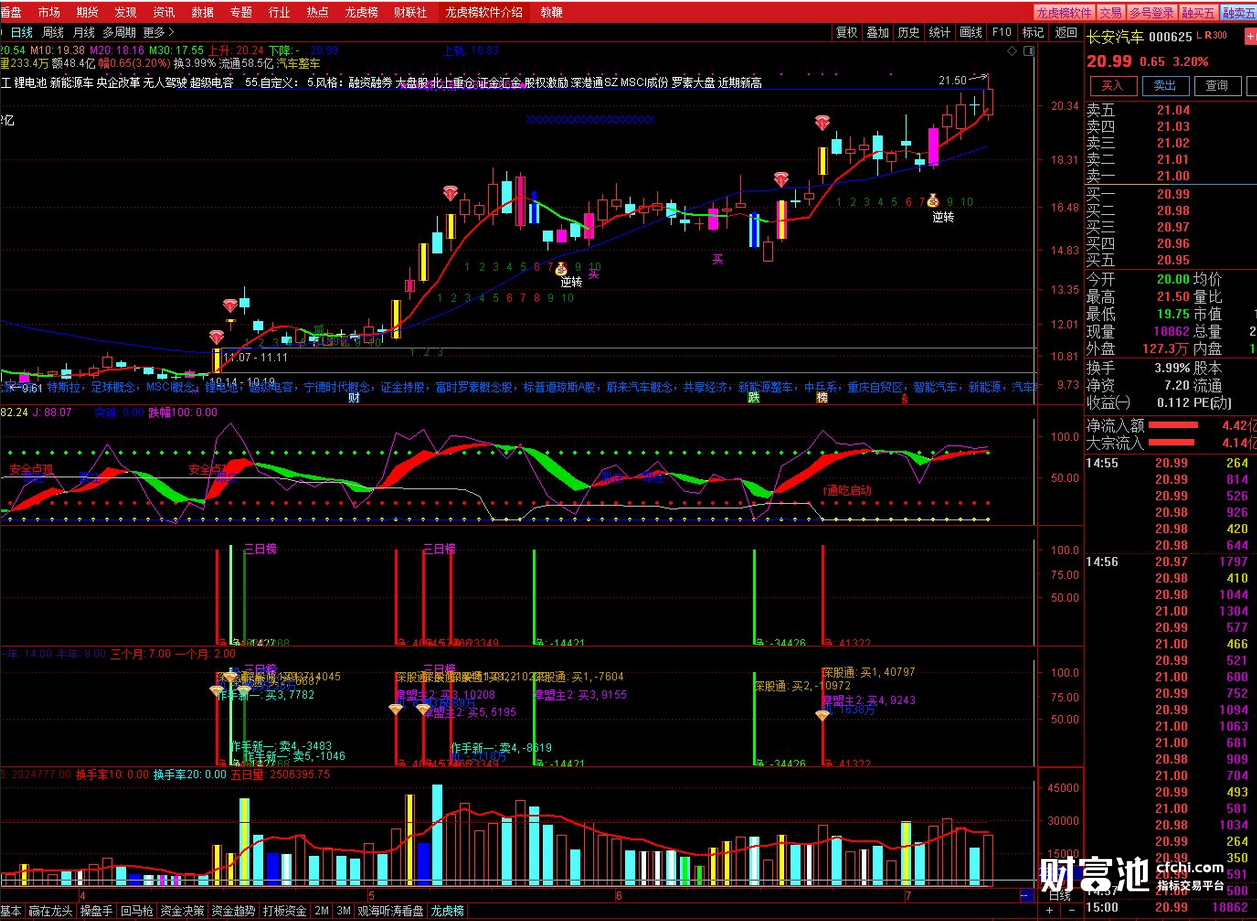This screenshot has width=1257, height=921.
Task: Select the 资金趋势 indicator tab
Action: point(234,911)
